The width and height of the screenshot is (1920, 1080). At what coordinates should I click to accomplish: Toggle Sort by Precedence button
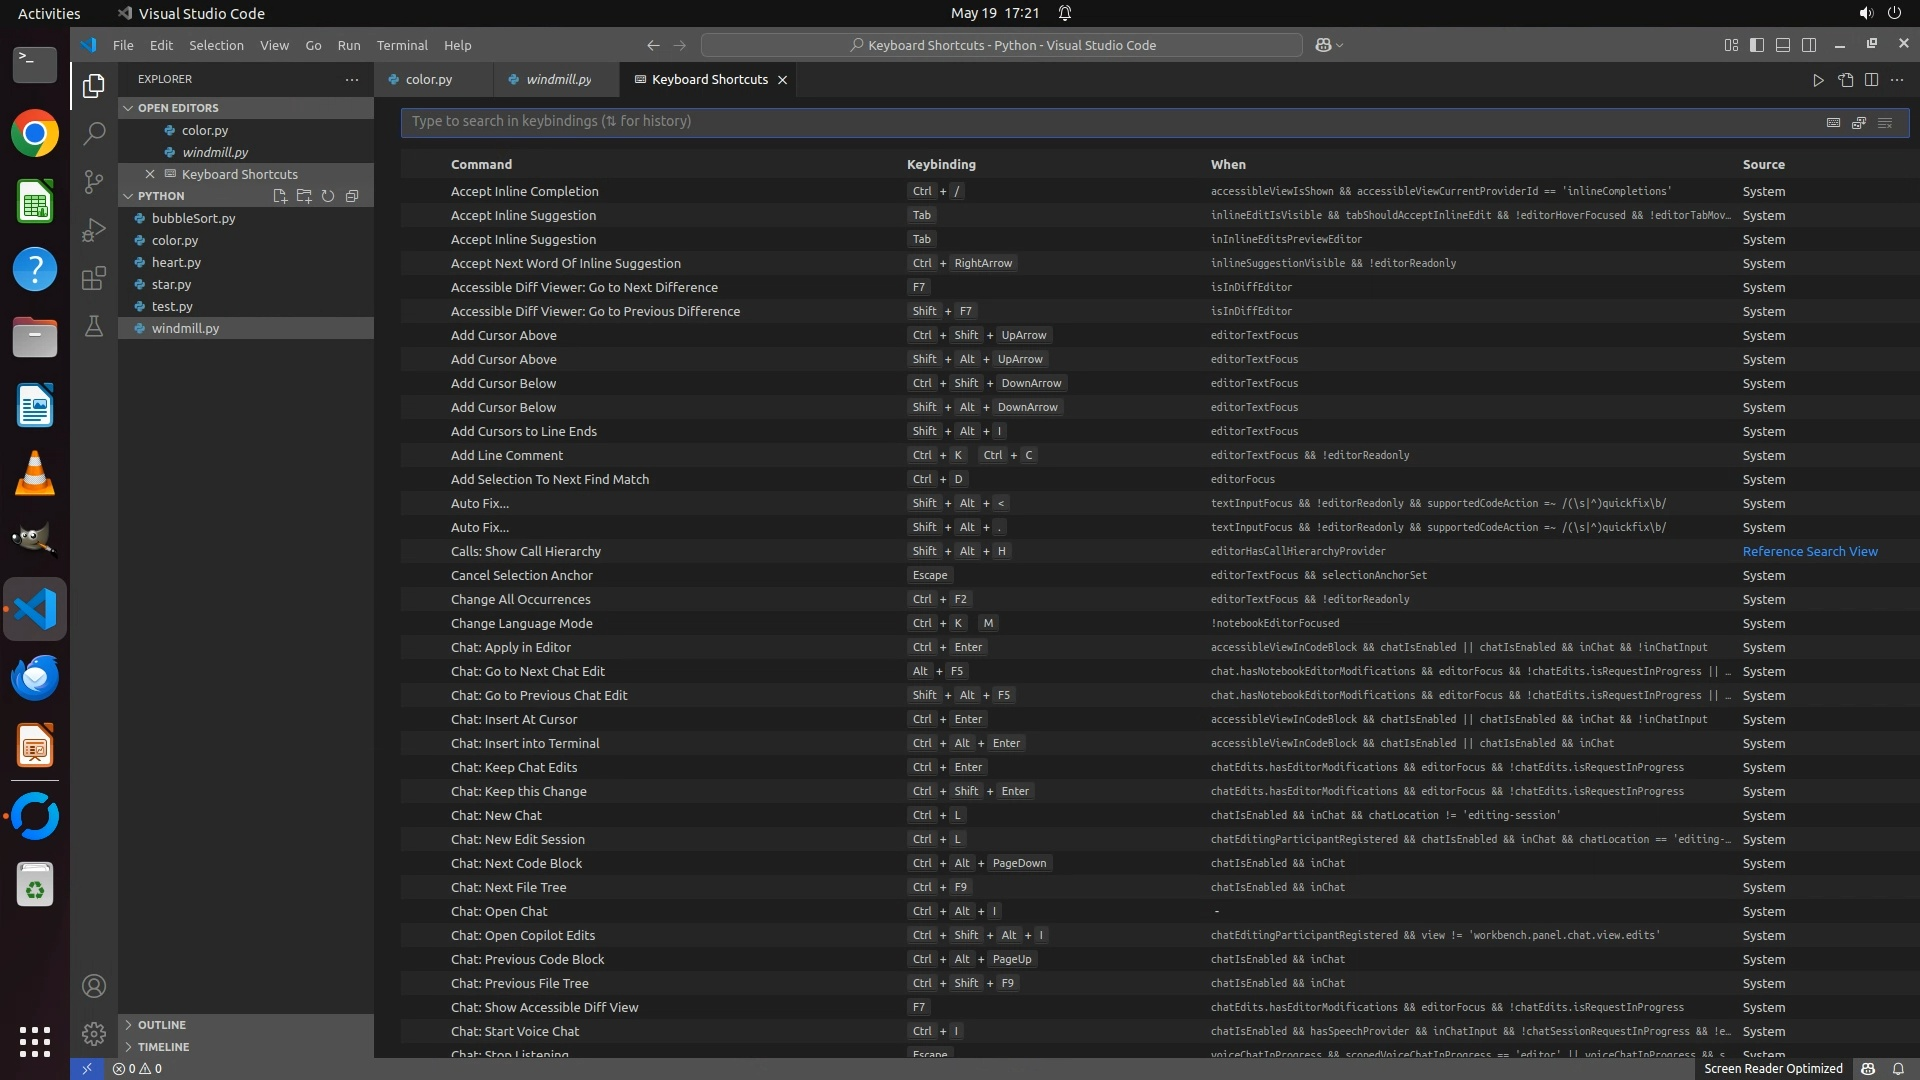coord(1859,122)
